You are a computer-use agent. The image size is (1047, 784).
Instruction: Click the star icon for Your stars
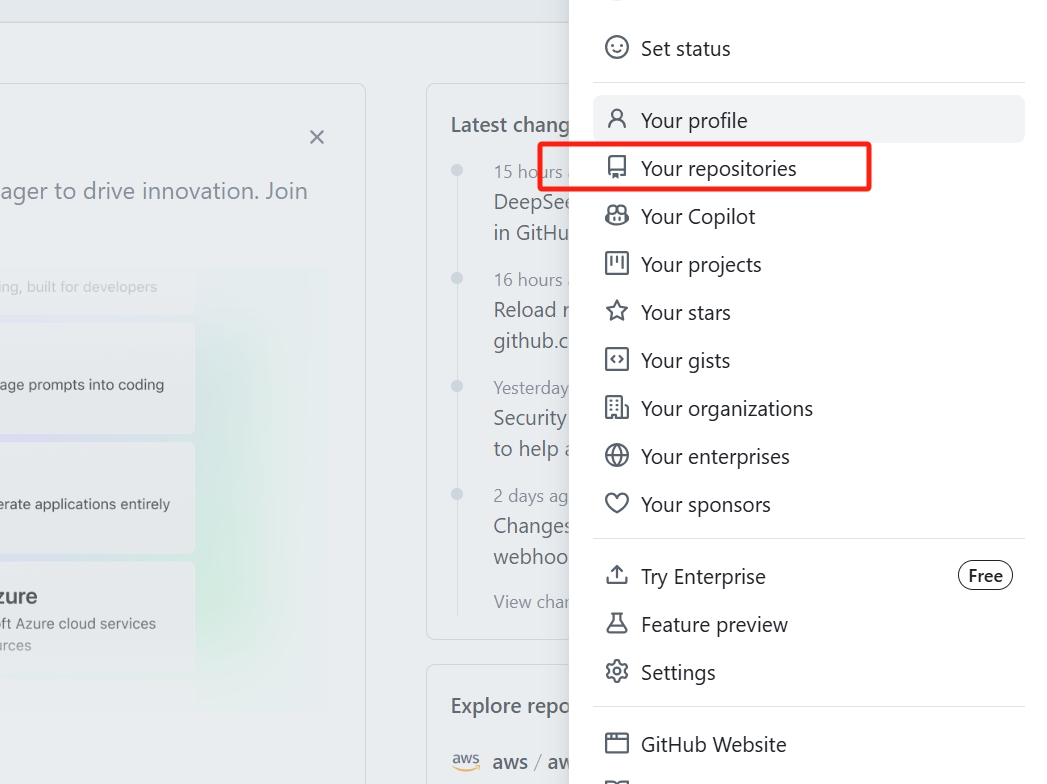pos(617,311)
